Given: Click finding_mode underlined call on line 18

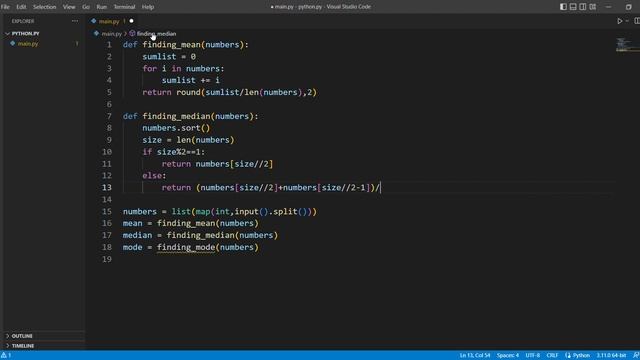Looking at the screenshot, I should pos(186,247).
